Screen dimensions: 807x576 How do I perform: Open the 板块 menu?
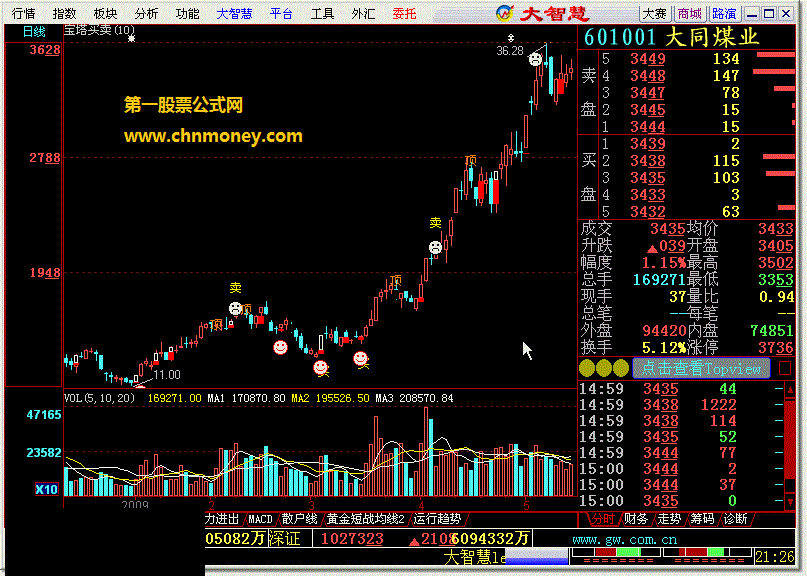pyautogui.click(x=105, y=13)
